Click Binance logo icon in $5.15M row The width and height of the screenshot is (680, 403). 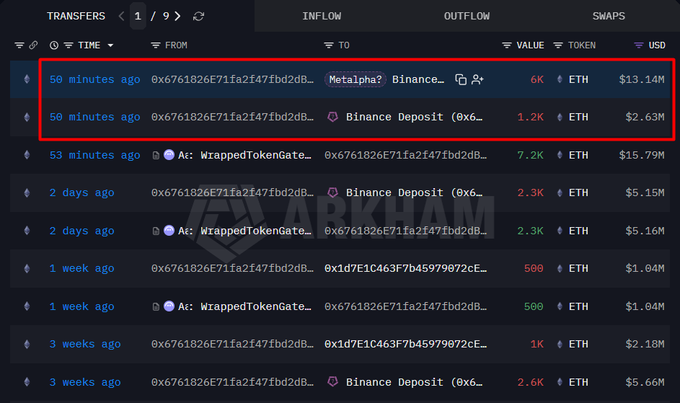tap(333, 193)
